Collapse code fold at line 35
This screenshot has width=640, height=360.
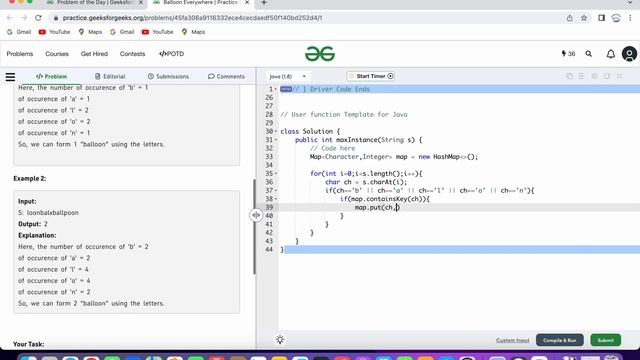coord(276,174)
